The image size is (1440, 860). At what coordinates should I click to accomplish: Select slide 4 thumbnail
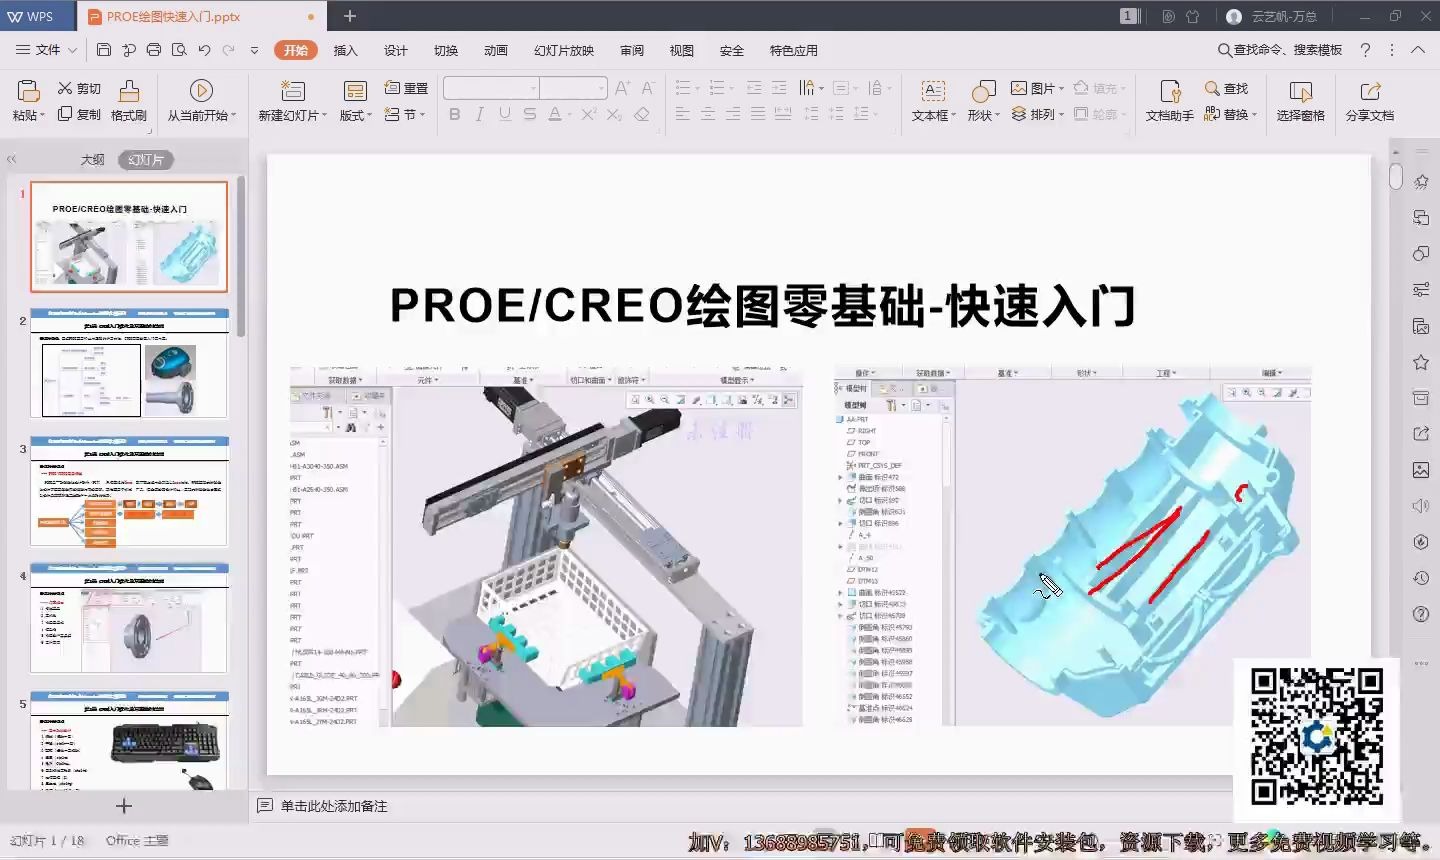tap(129, 618)
